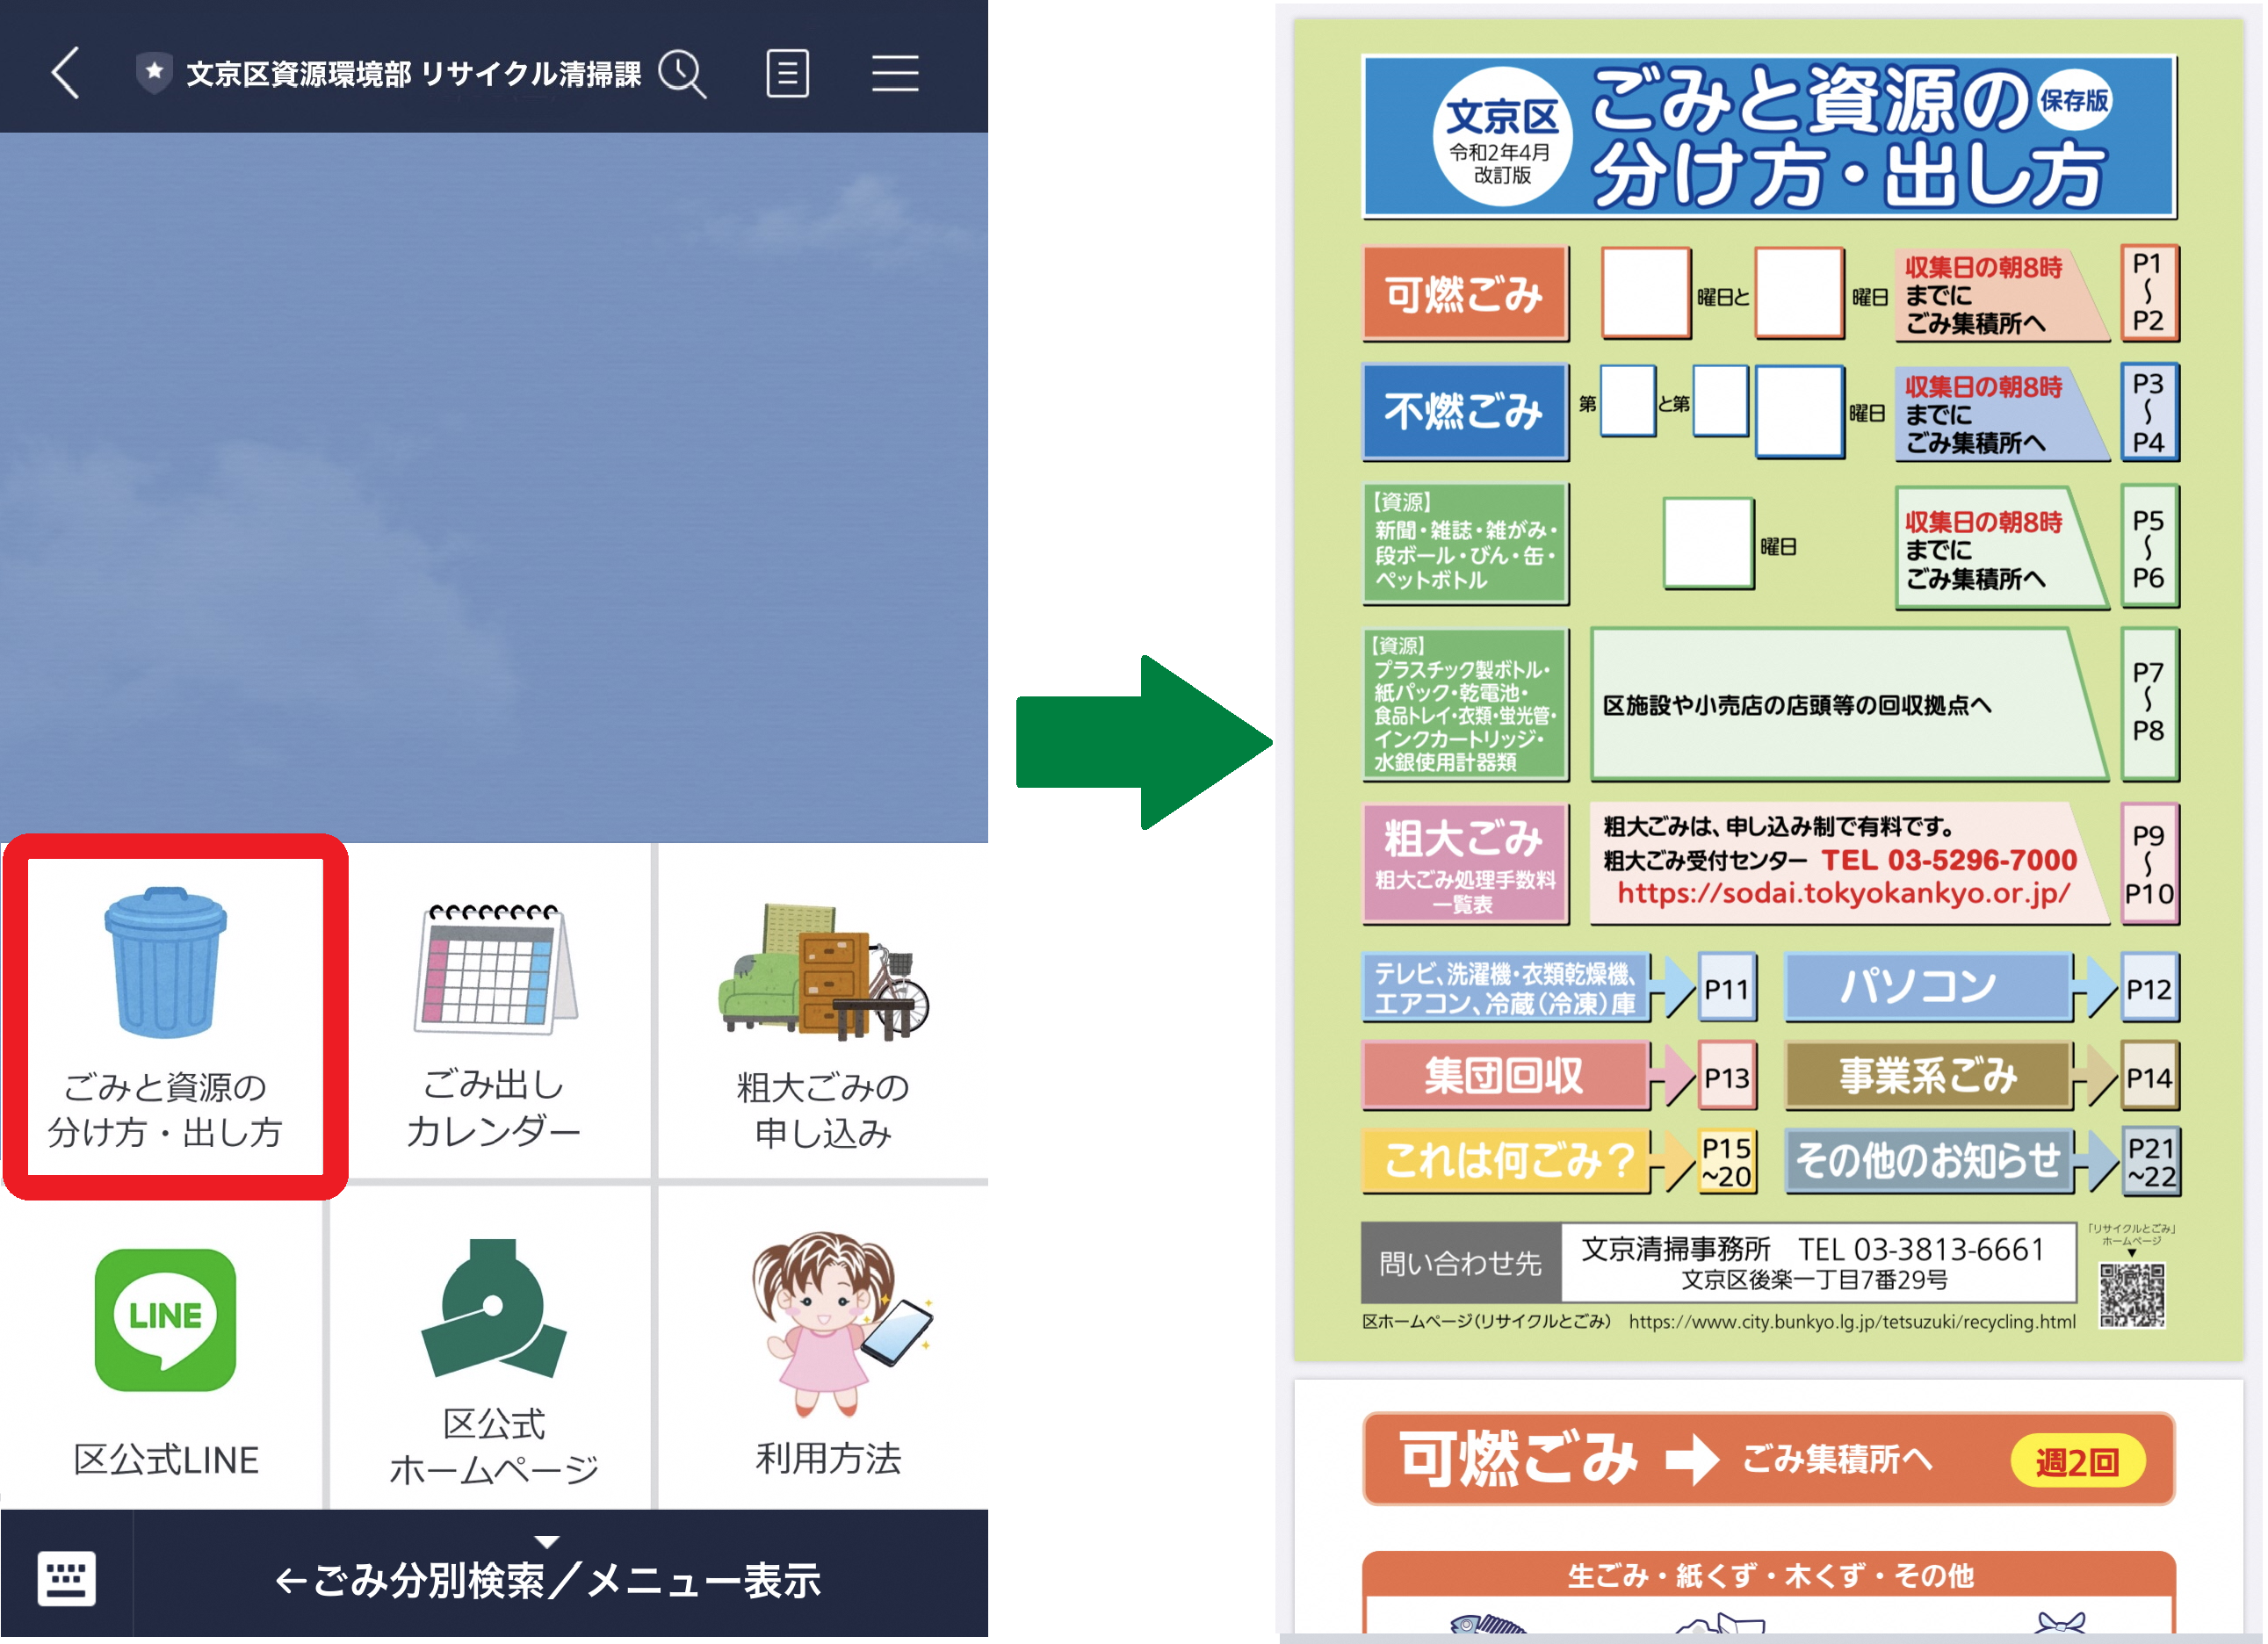Select green プラスチック製ボトル resource box

click(x=1466, y=705)
